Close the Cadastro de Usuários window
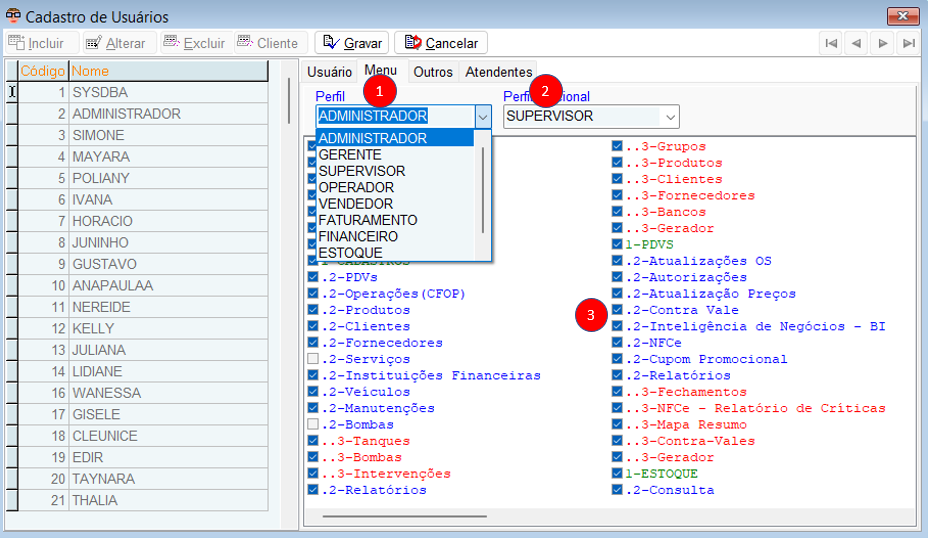928x538 pixels. click(903, 16)
